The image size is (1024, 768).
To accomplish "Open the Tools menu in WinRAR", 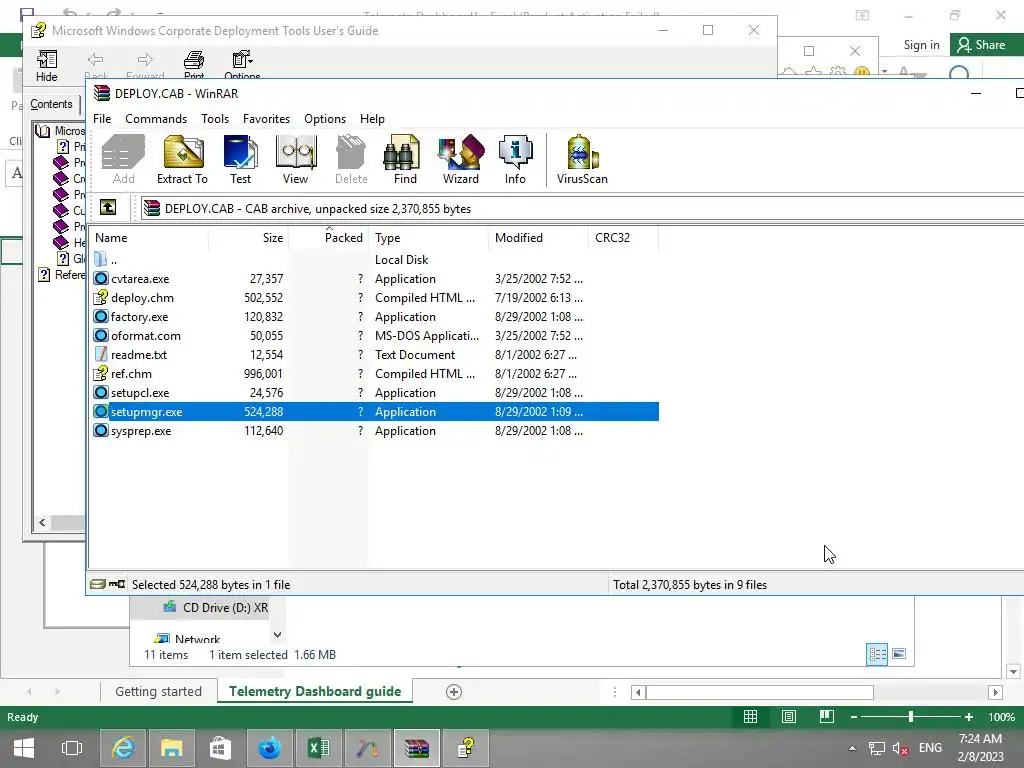I will click(215, 119).
